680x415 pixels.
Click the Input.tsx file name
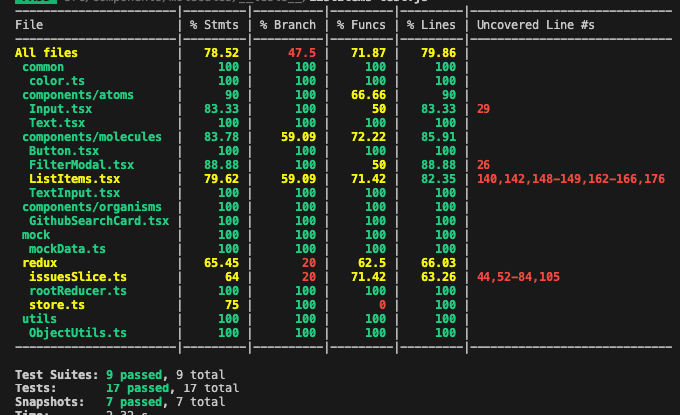click(x=60, y=109)
